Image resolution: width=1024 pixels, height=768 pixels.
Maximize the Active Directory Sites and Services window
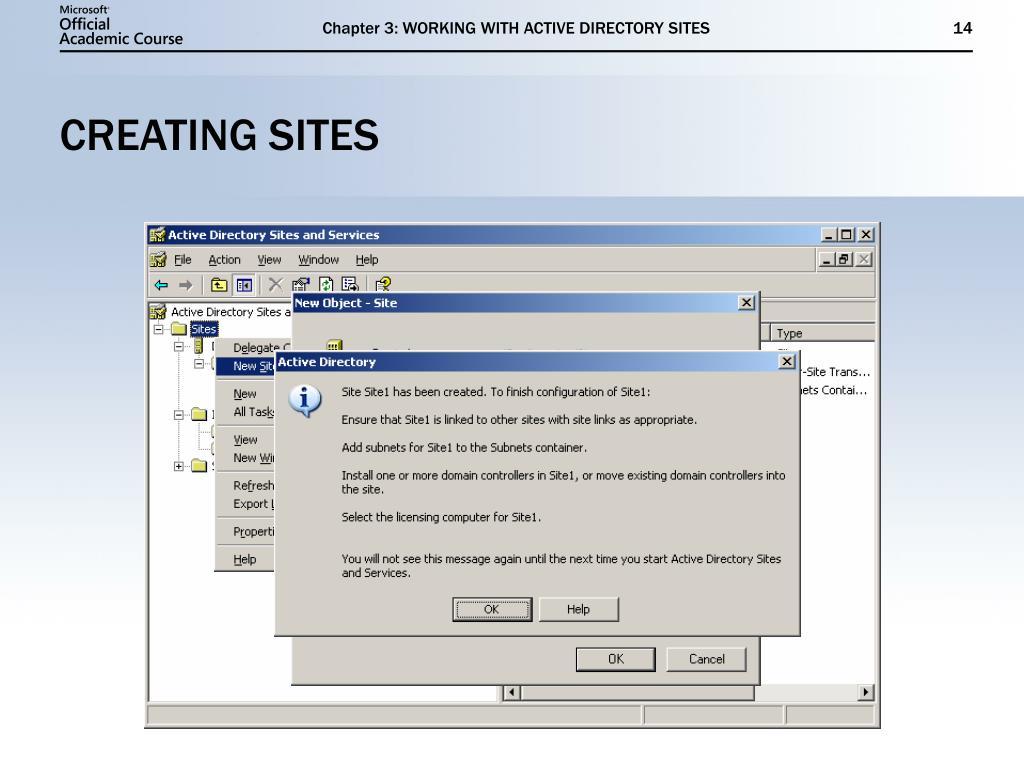tap(846, 234)
